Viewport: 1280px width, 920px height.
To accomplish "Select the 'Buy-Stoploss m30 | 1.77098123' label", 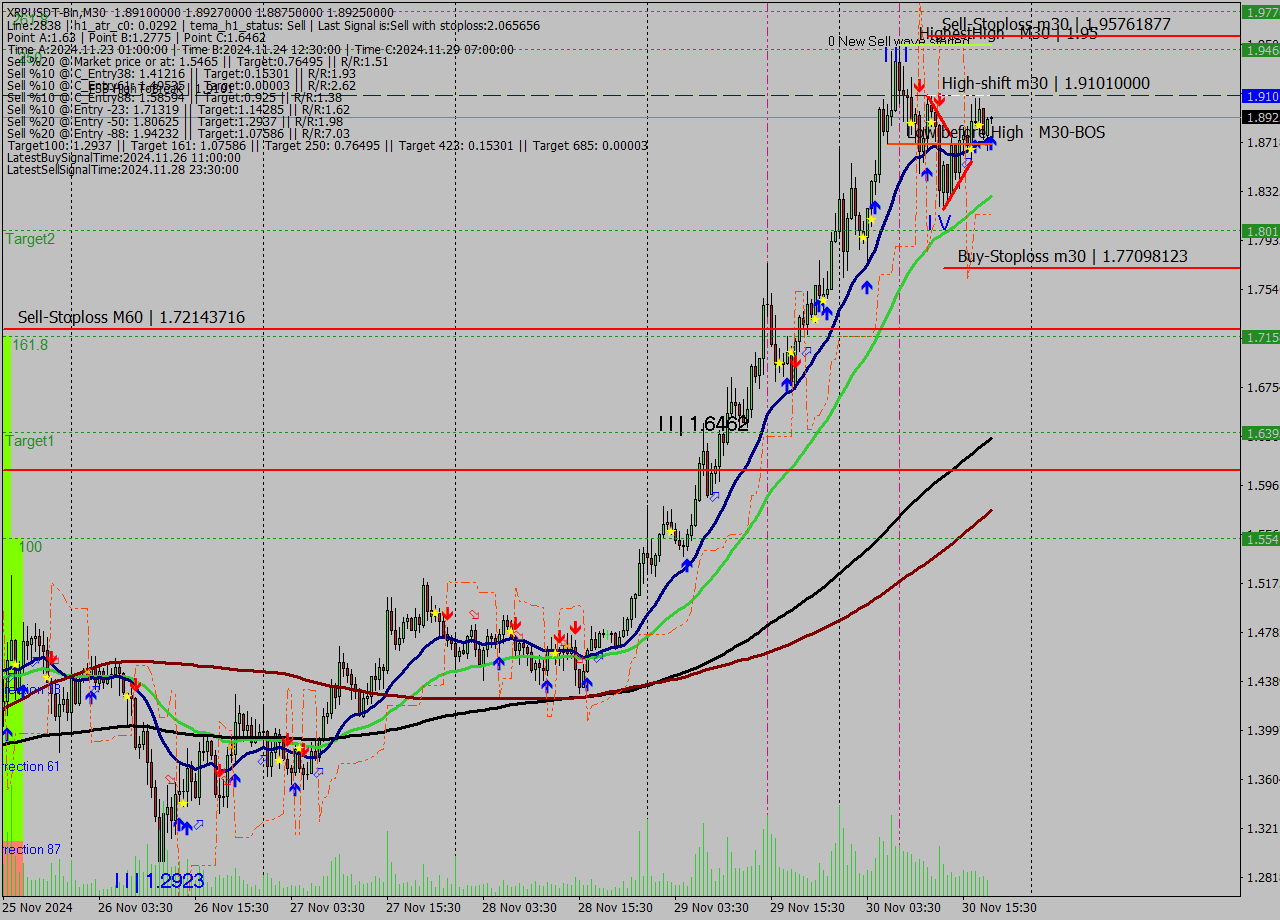I will 1073,256.
